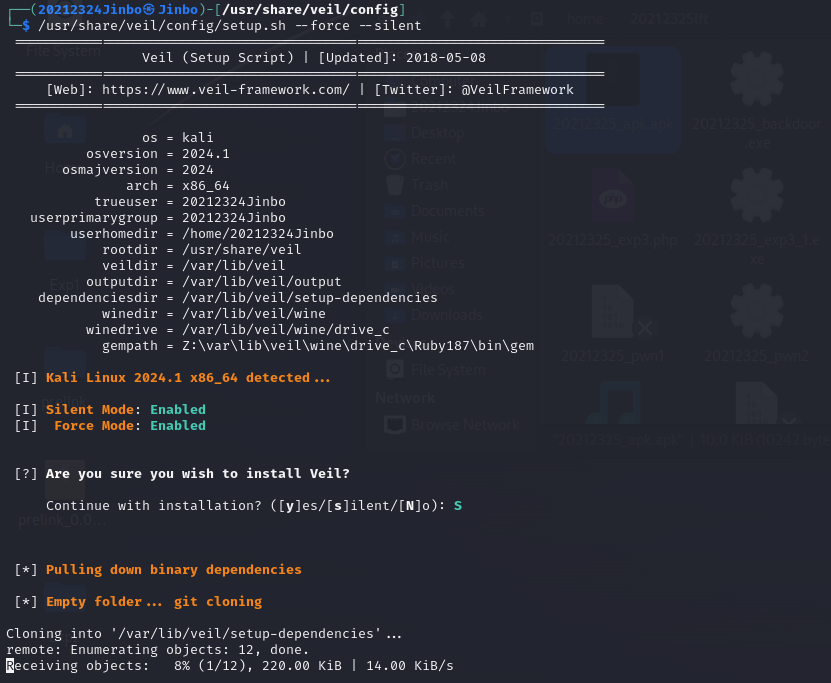Click the @VeilFramework Twitter handle text
The width and height of the screenshot is (831, 683).
click(517, 90)
